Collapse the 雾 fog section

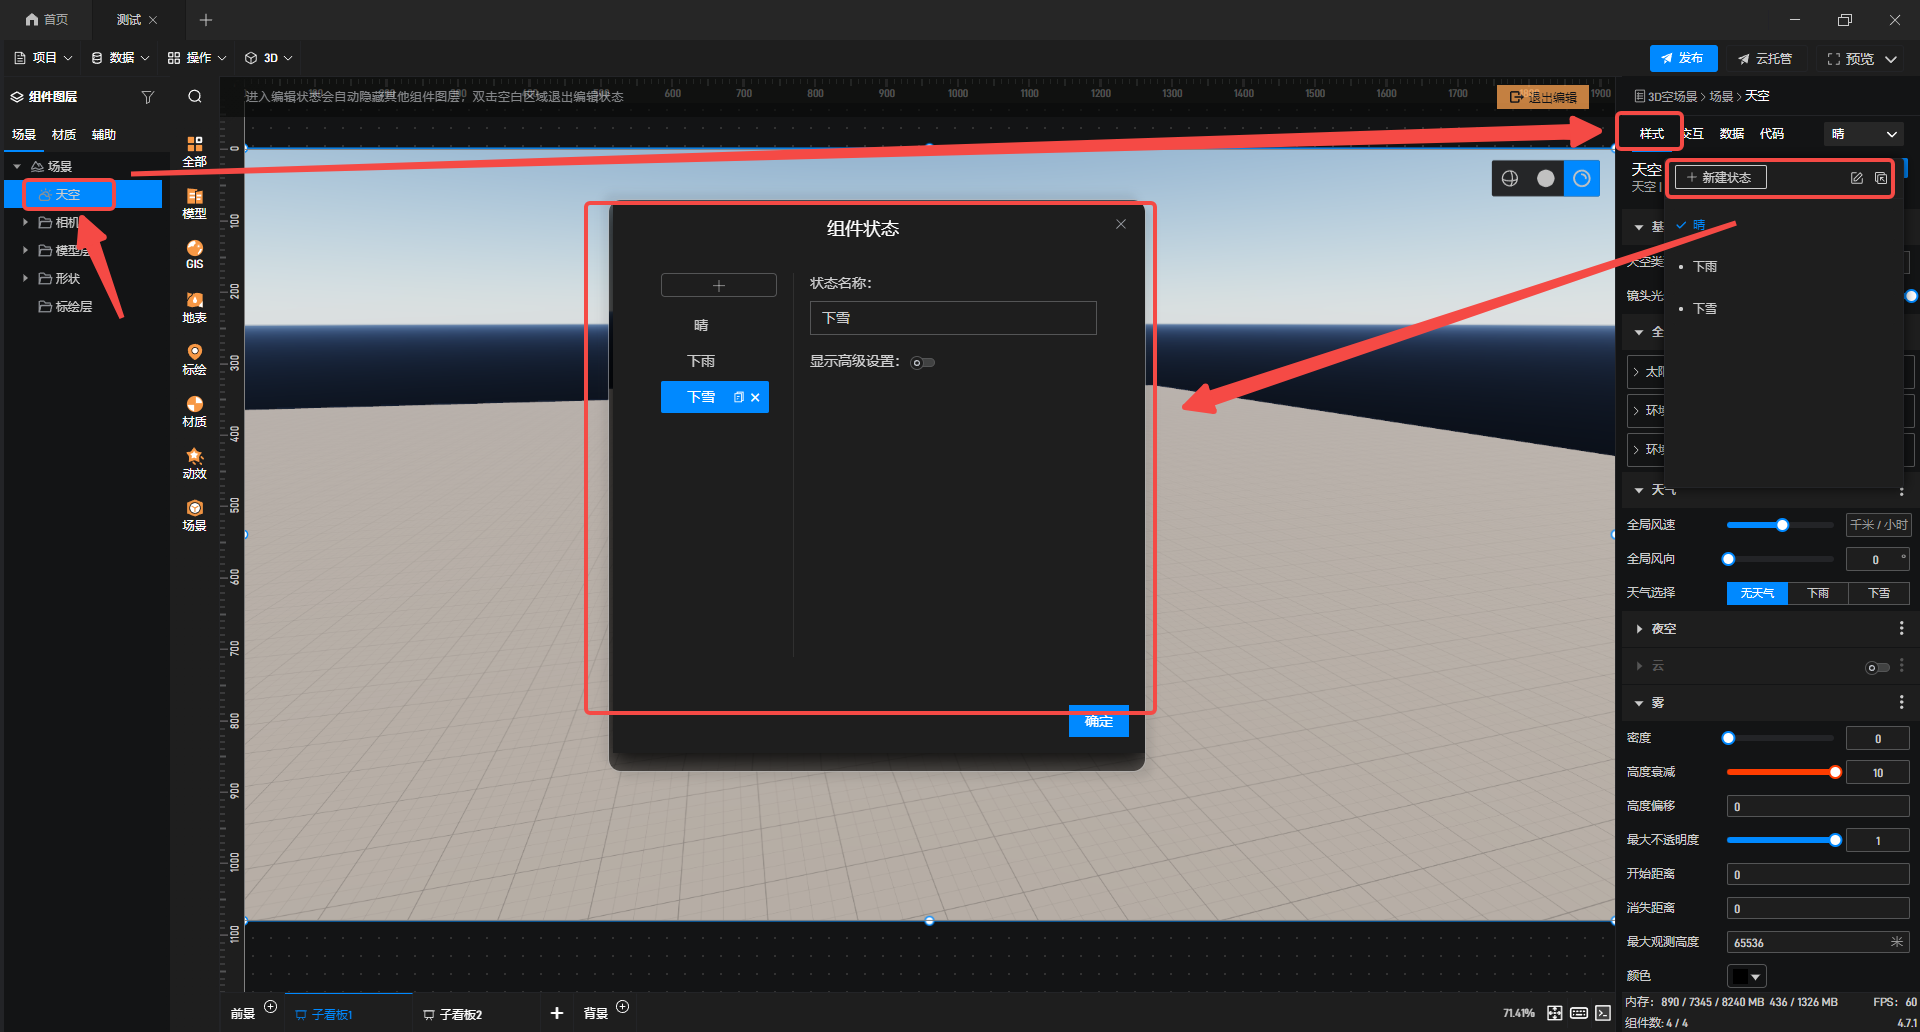(1639, 703)
